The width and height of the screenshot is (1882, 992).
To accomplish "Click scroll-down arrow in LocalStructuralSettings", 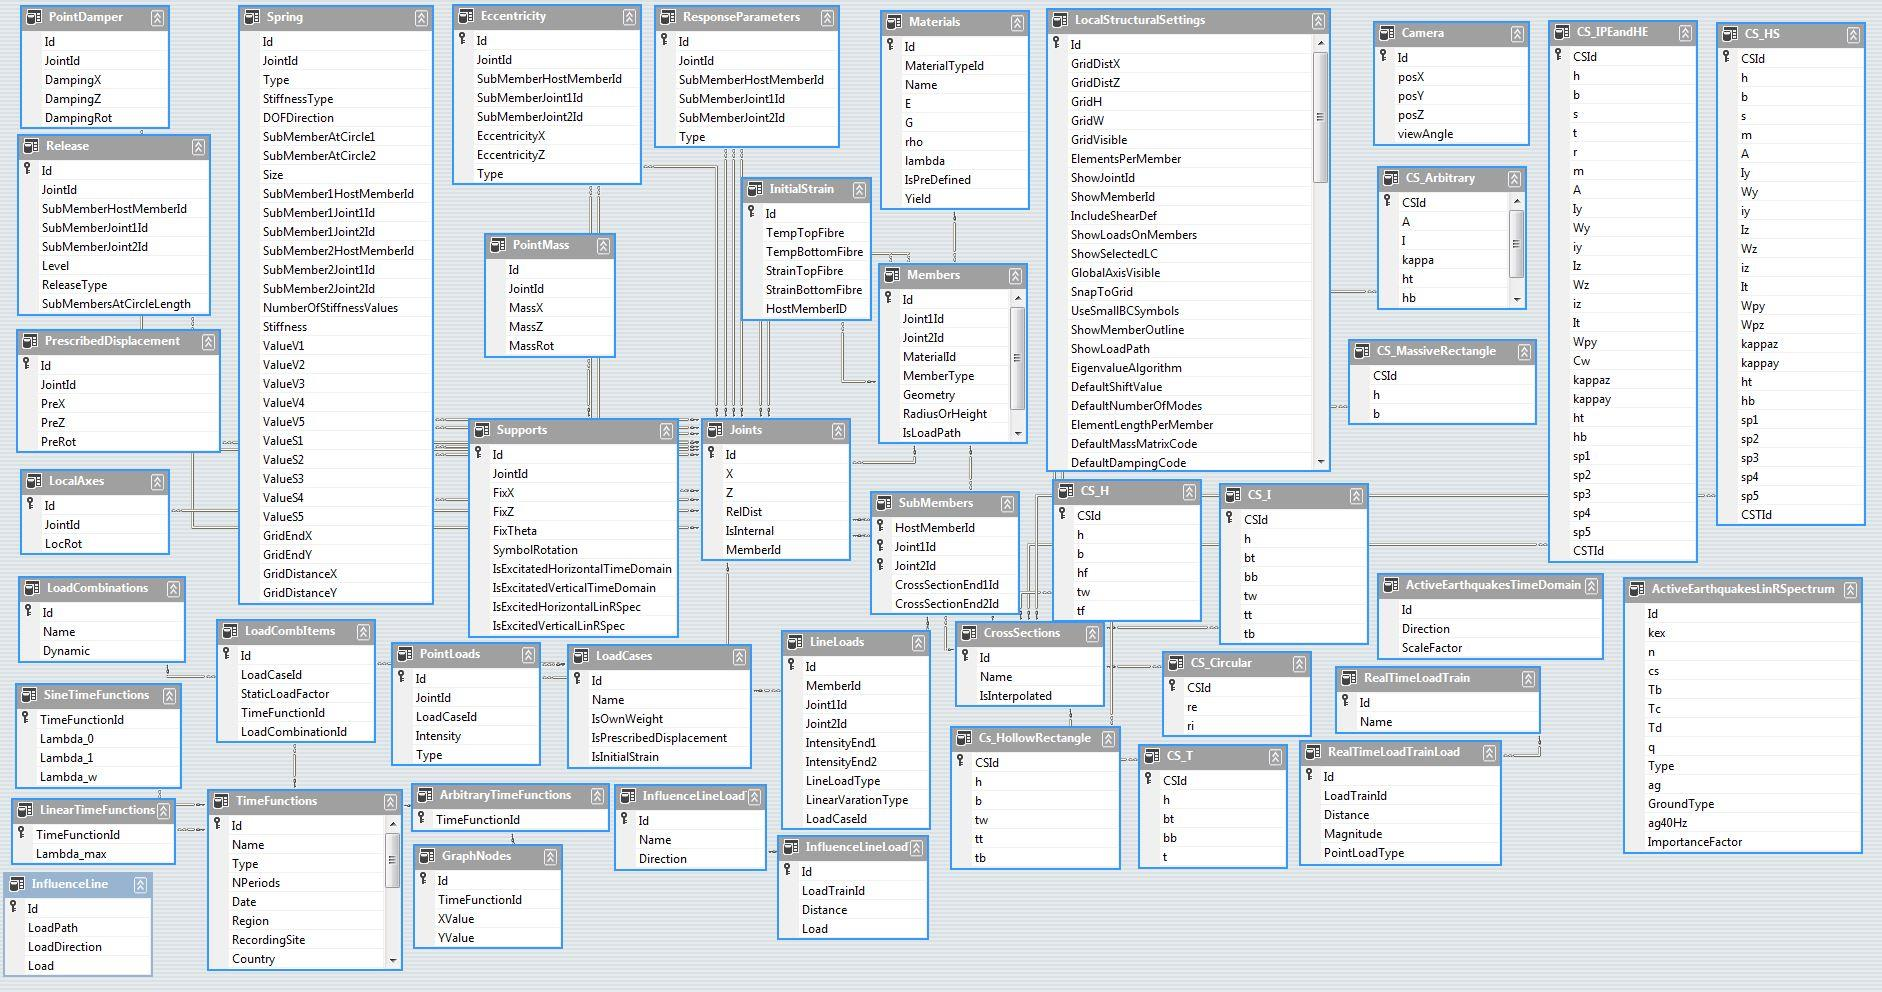I will 1321,462.
